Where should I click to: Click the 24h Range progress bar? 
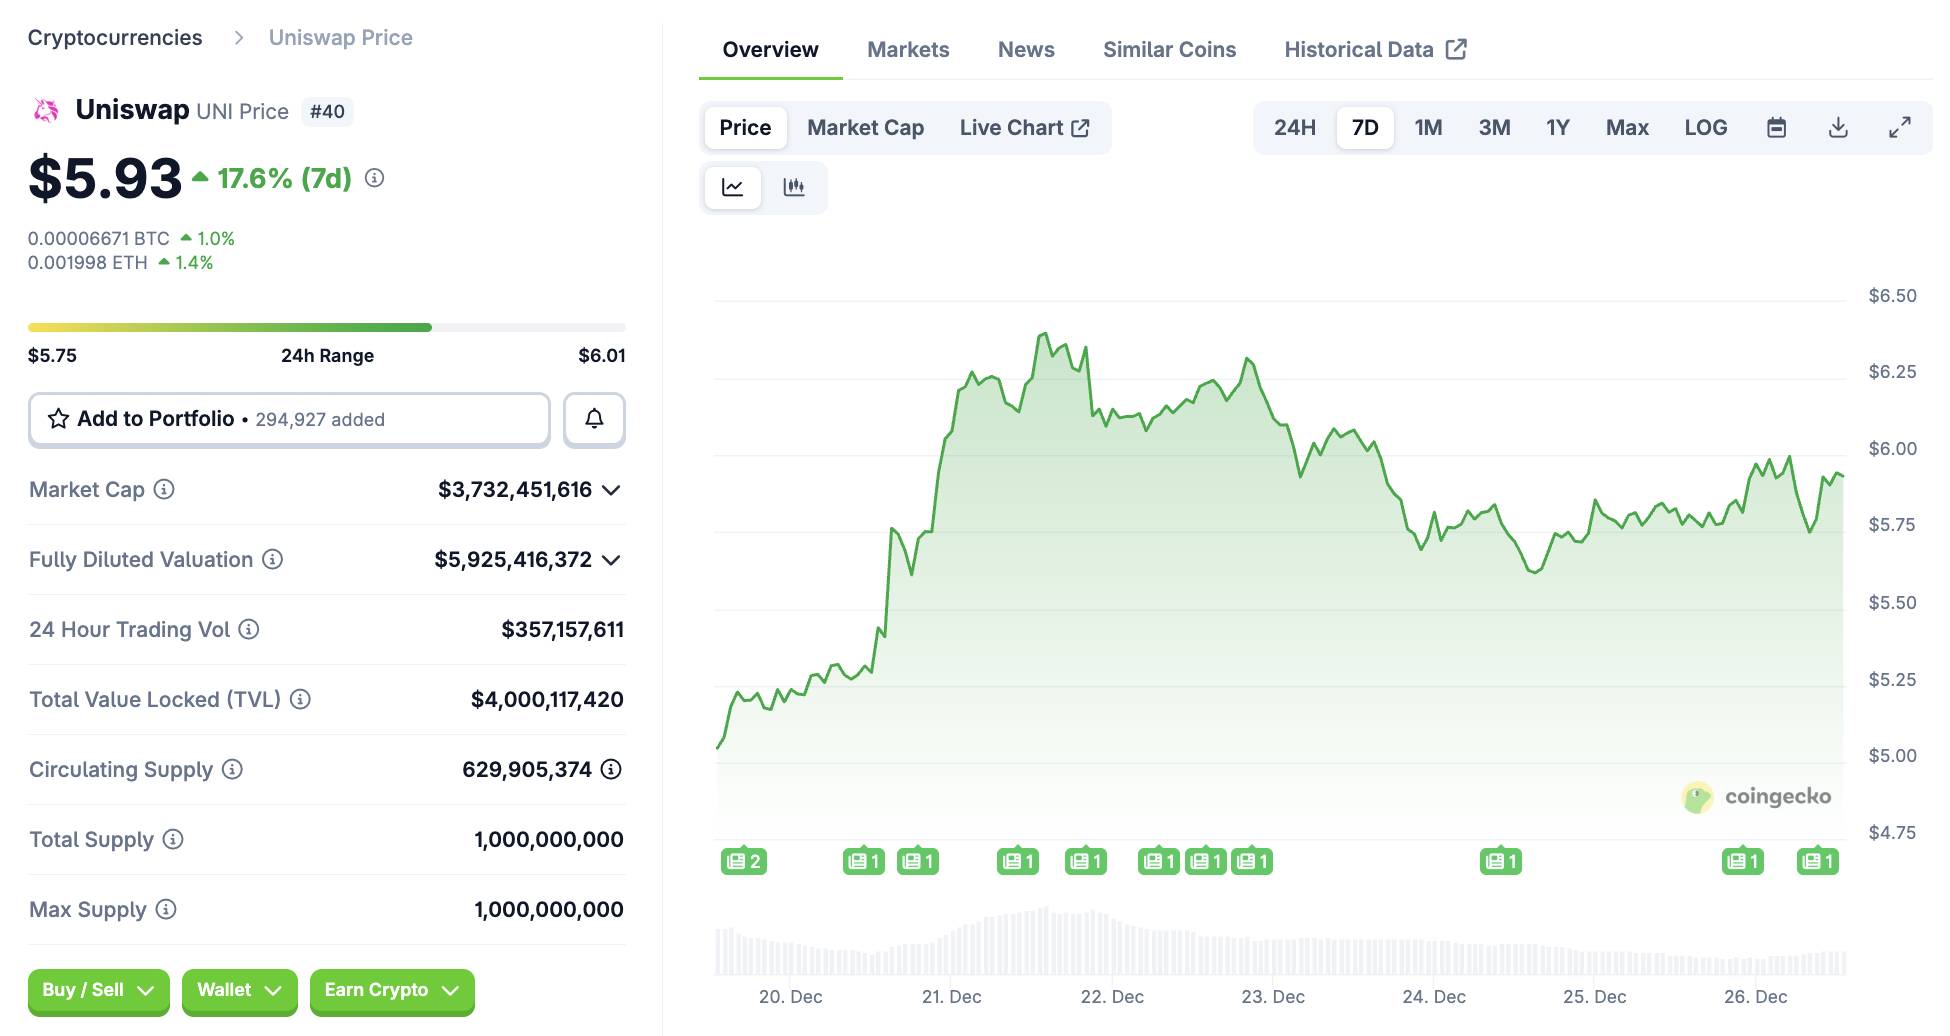[326, 328]
